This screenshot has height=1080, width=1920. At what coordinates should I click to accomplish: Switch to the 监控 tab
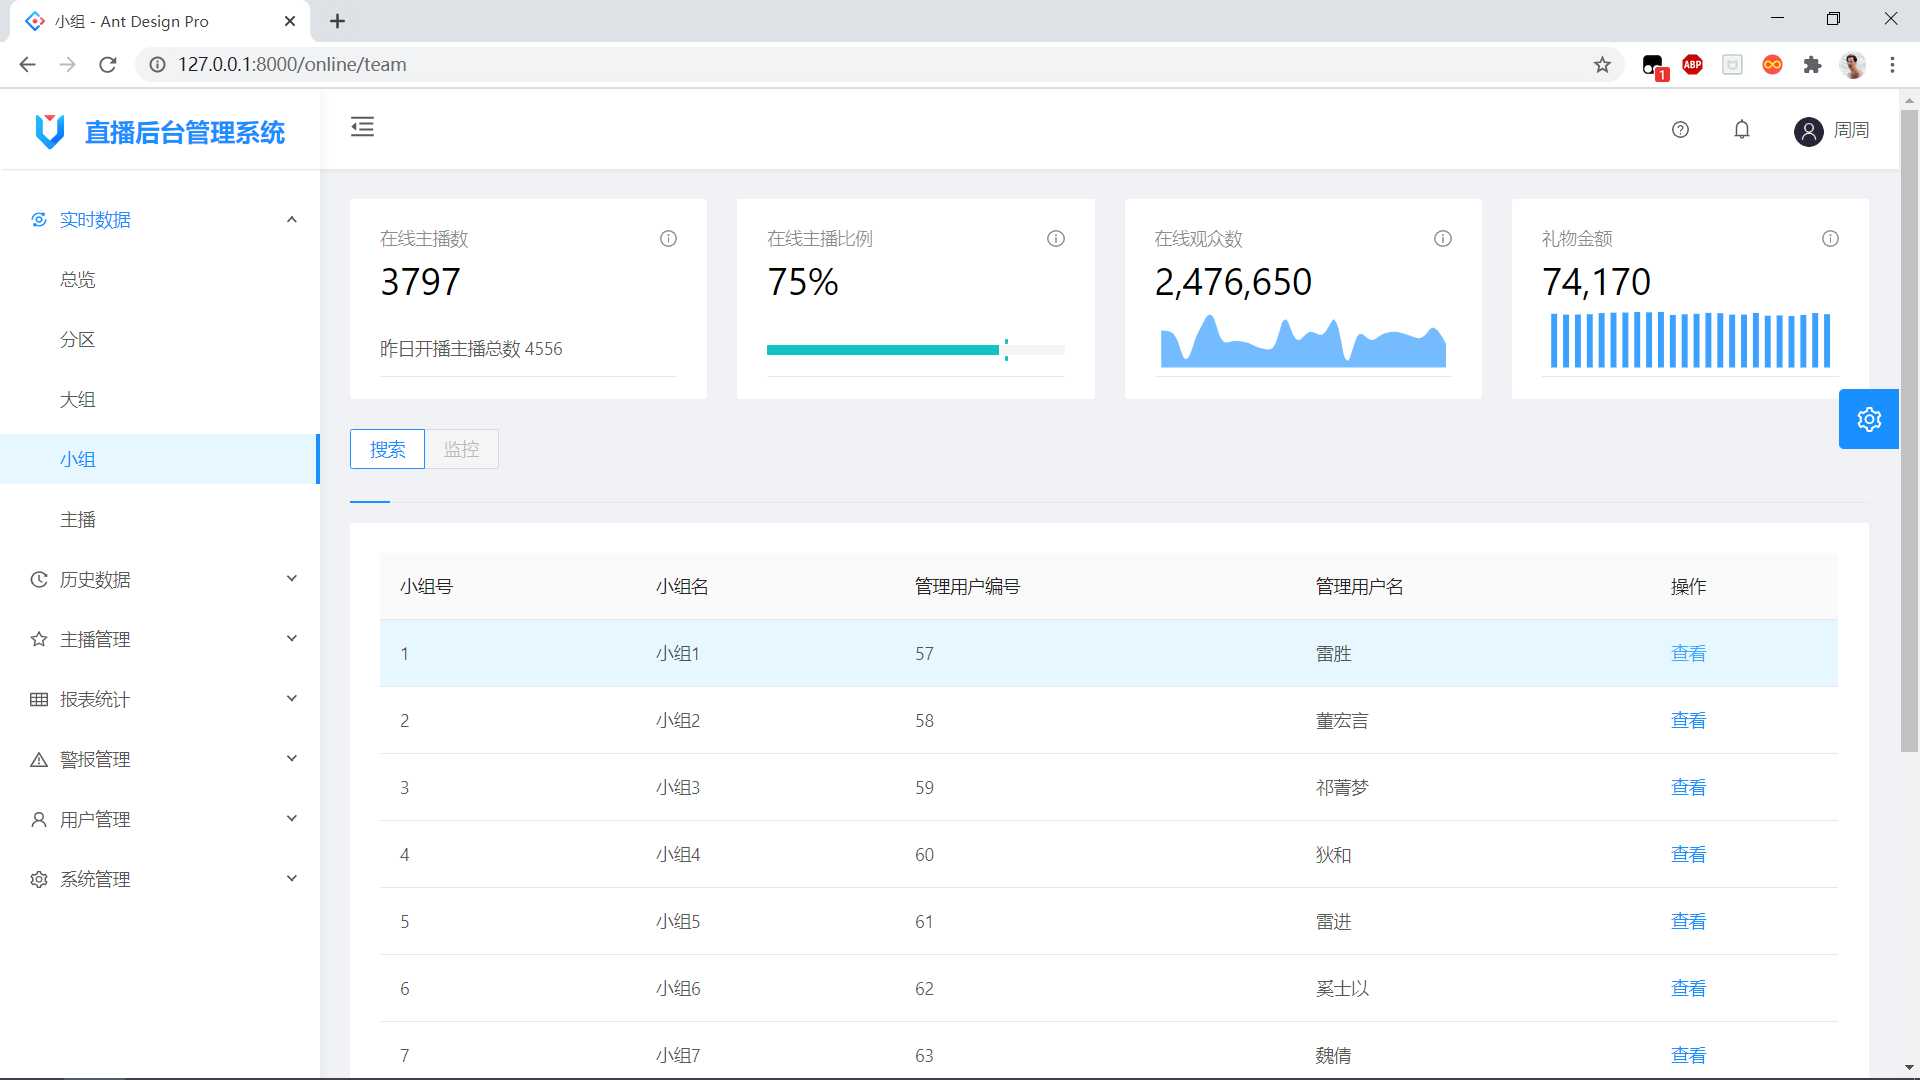461,449
